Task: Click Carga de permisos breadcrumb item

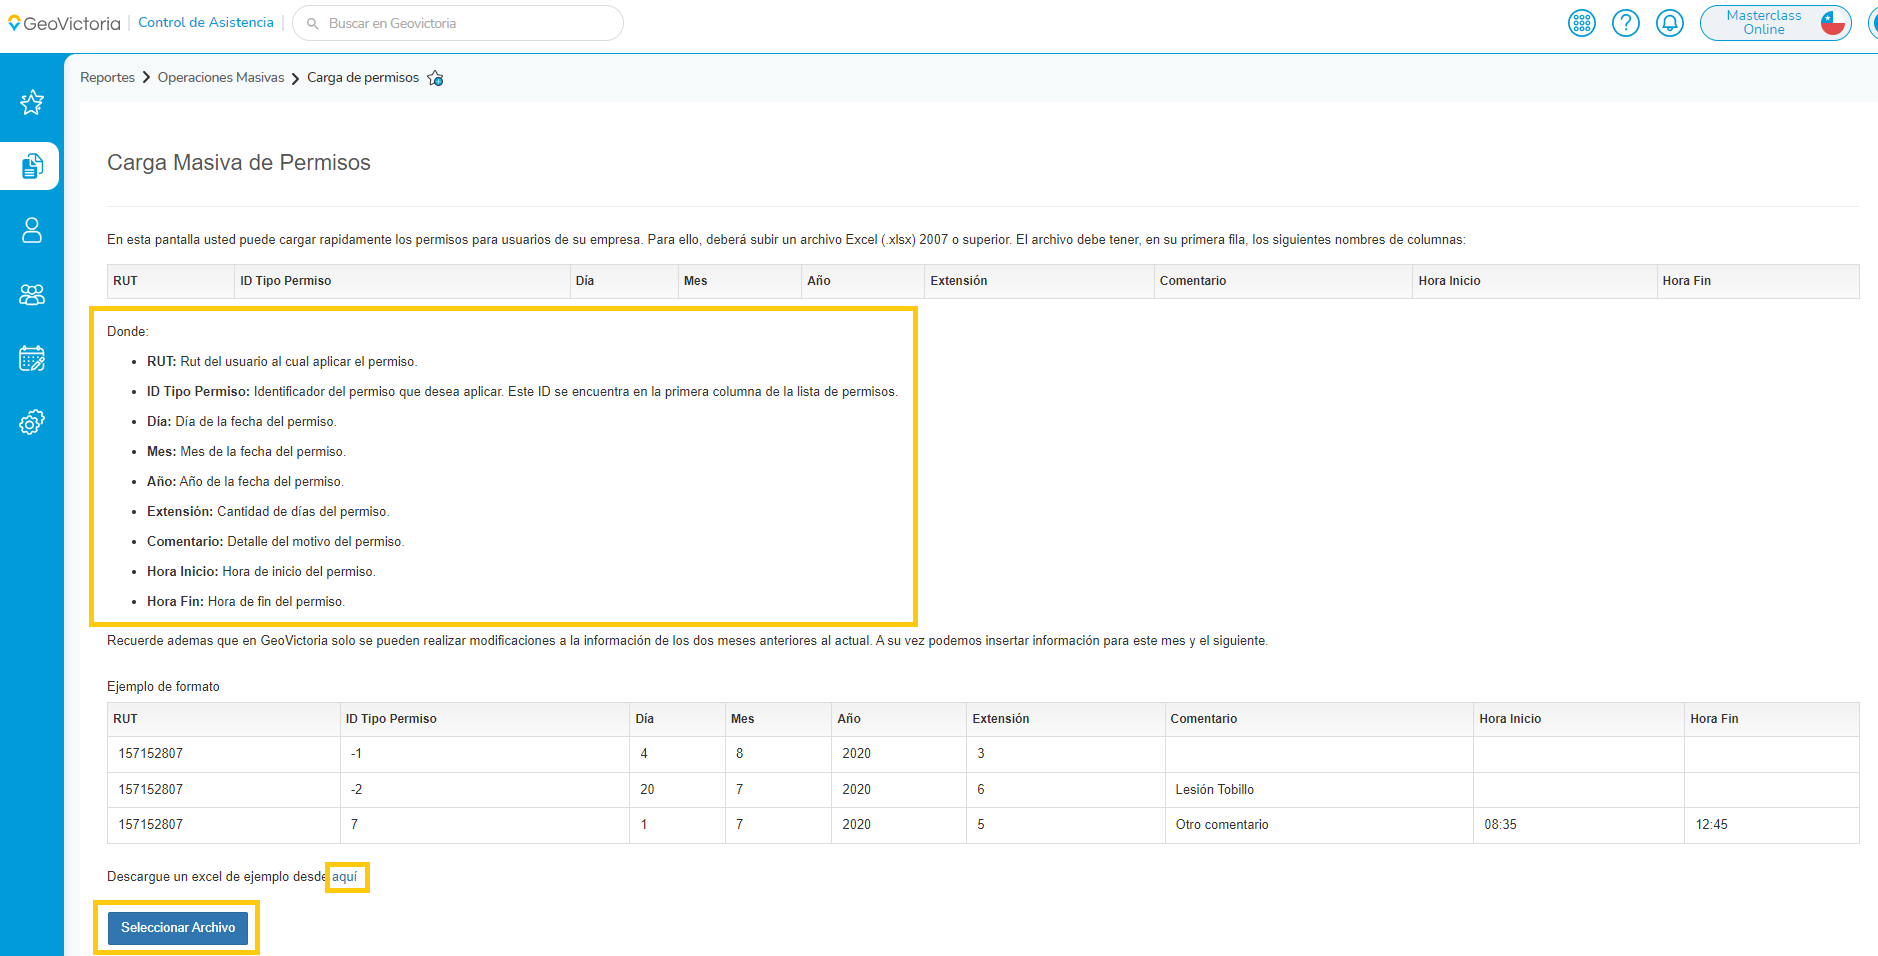Action: [363, 78]
